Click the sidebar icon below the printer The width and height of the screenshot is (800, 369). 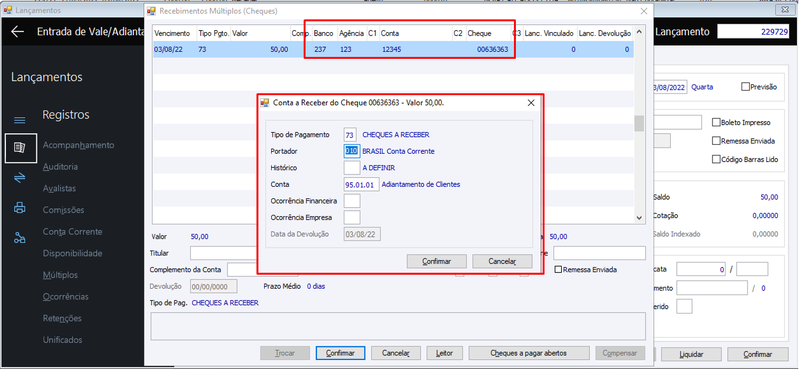[x=19, y=237]
